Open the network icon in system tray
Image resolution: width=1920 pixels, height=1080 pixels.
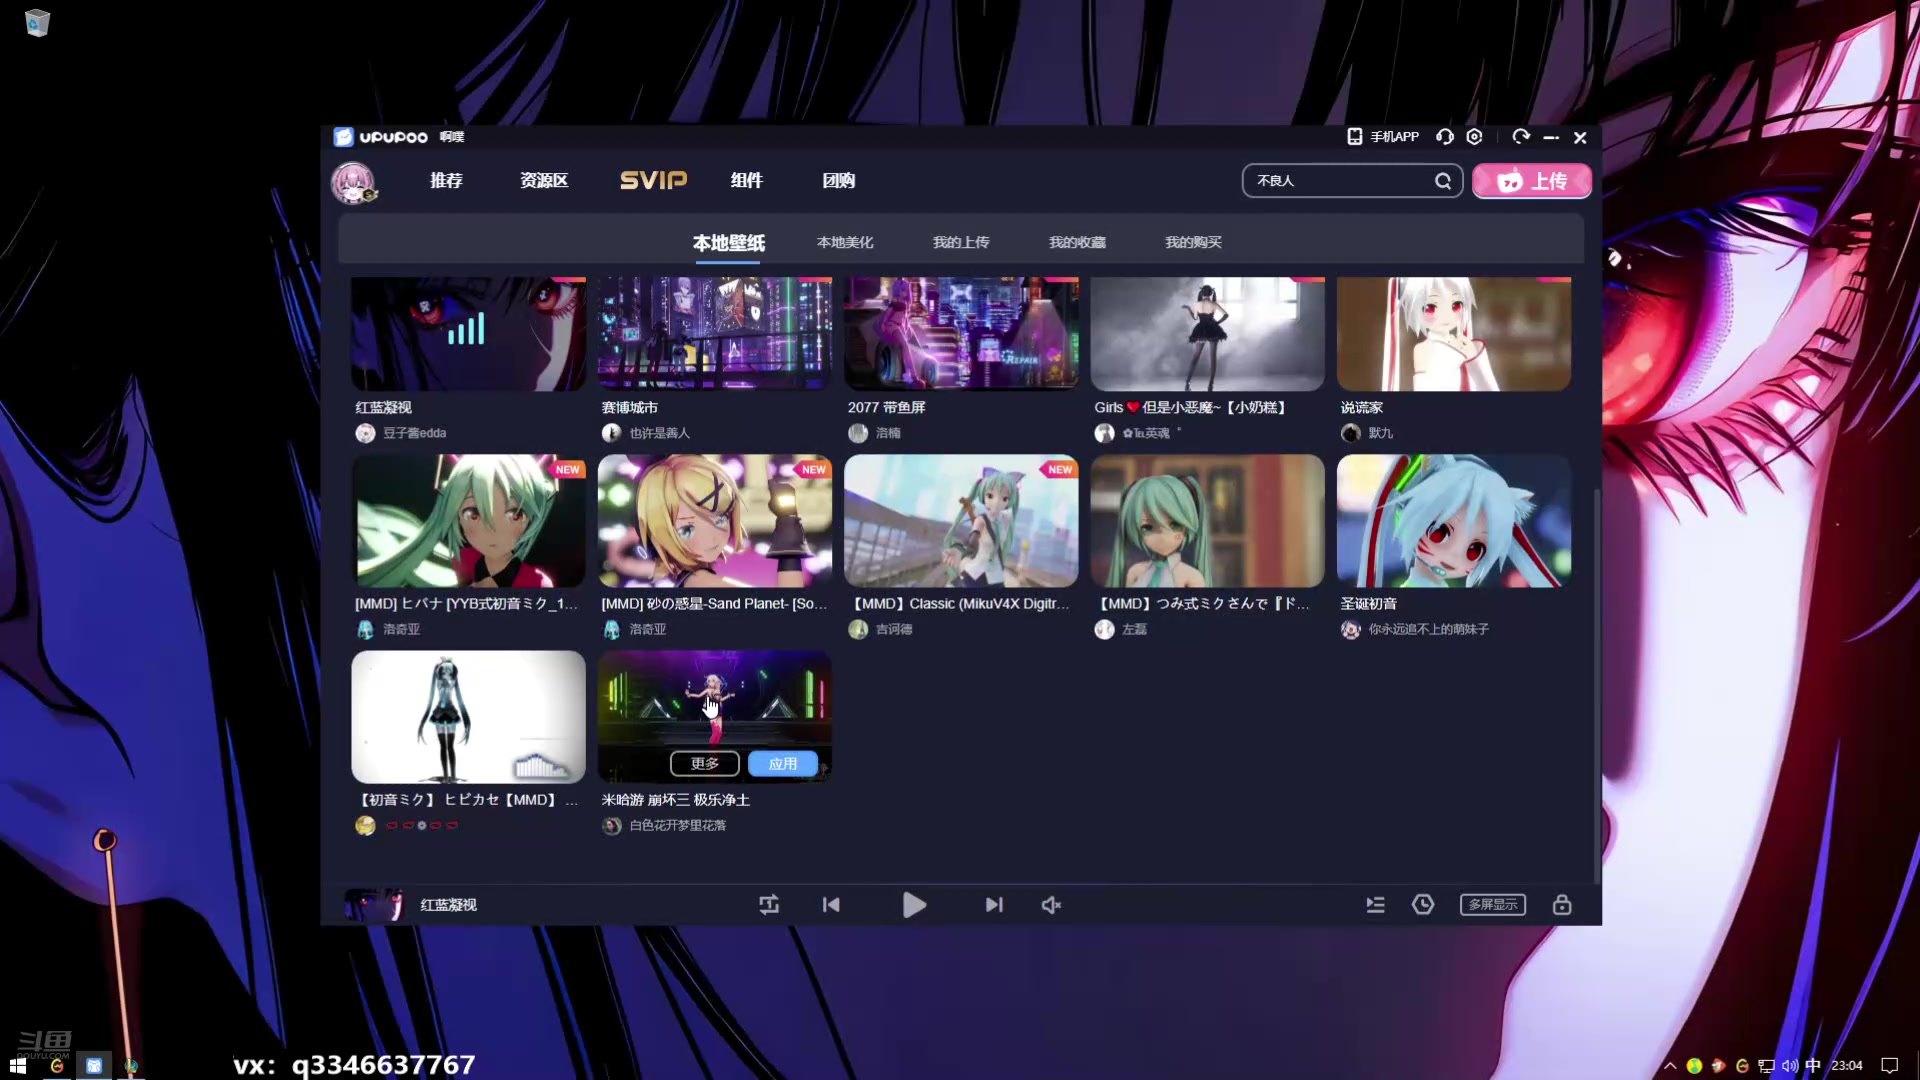1766,1066
